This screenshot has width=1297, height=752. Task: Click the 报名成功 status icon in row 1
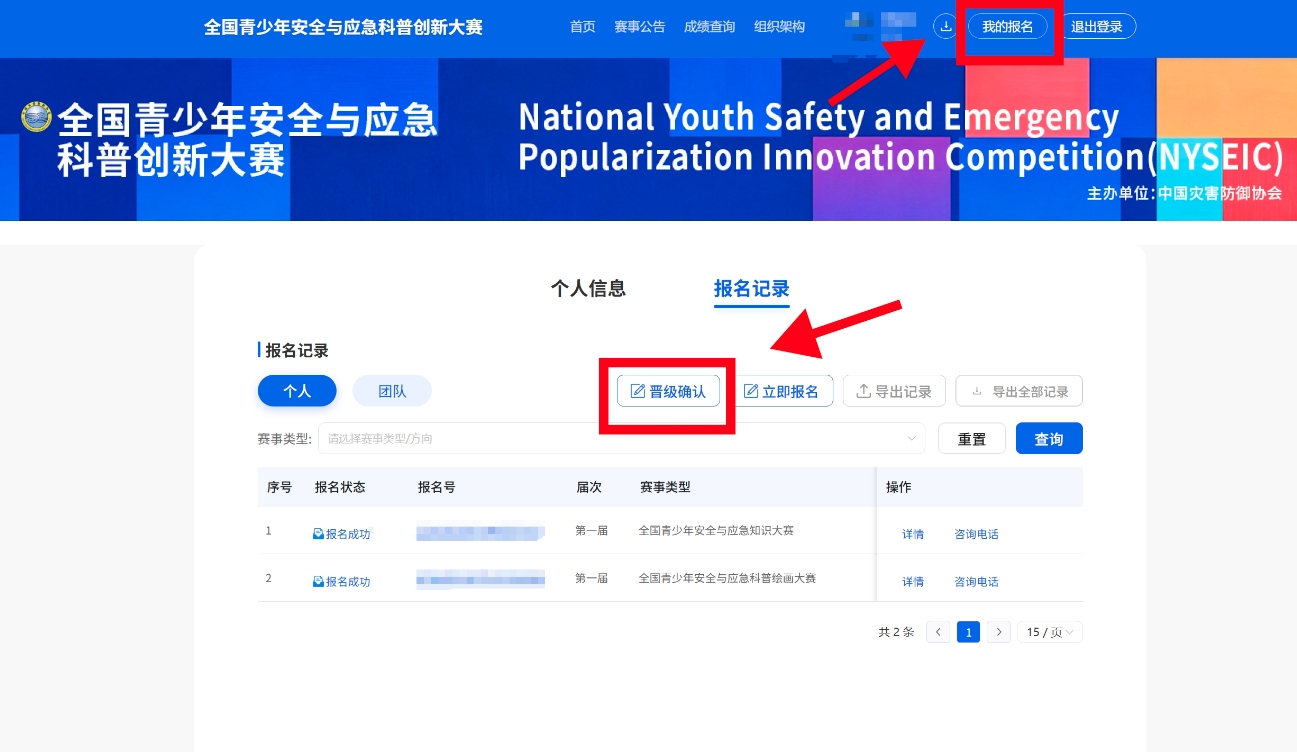tap(318, 534)
